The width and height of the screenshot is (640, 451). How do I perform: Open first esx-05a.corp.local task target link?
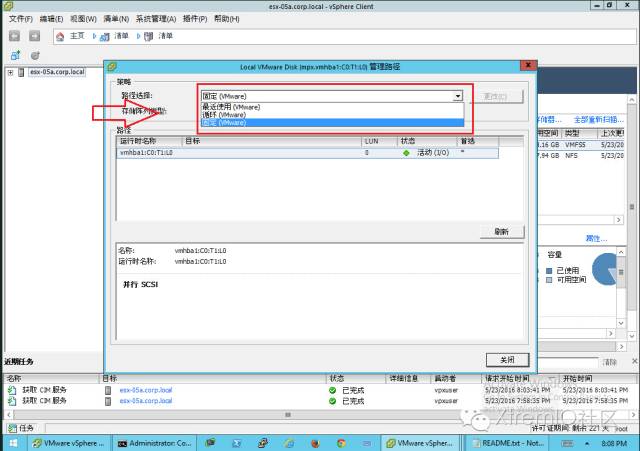tap(146, 390)
